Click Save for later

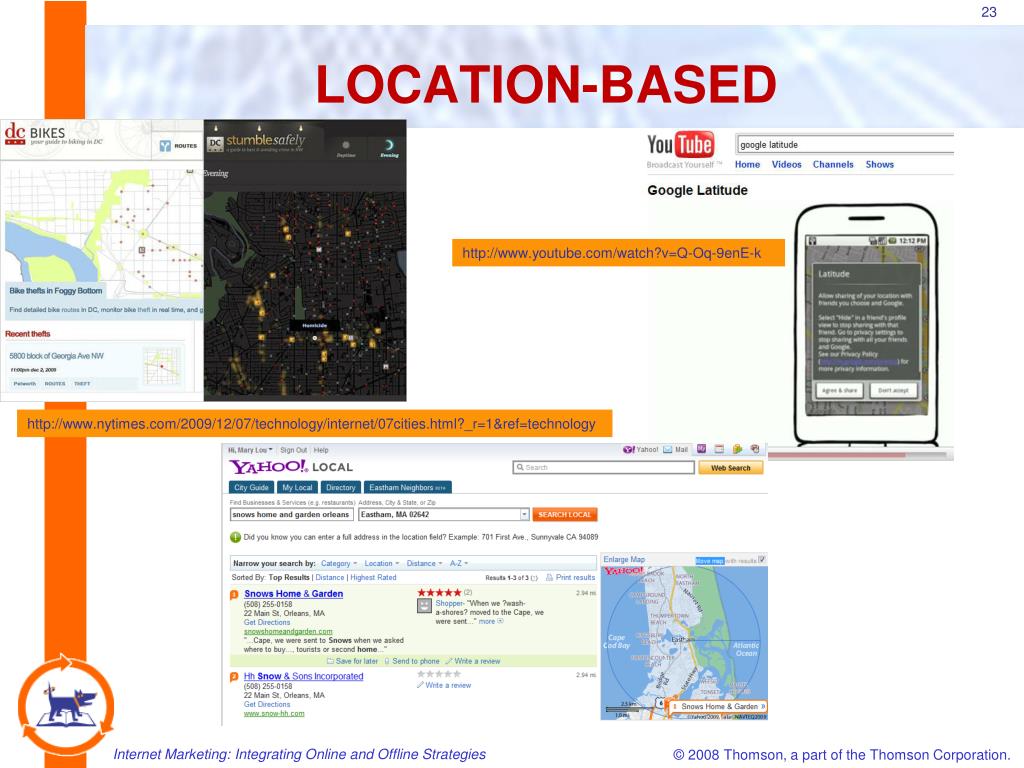coord(353,661)
